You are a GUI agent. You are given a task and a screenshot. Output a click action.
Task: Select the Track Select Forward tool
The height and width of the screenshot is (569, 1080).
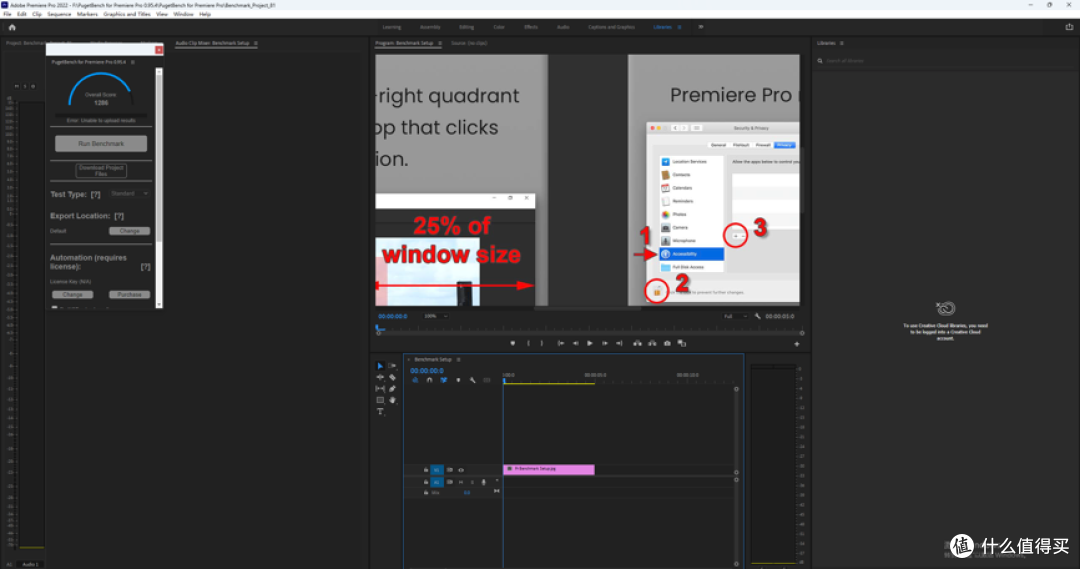pyautogui.click(x=392, y=366)
